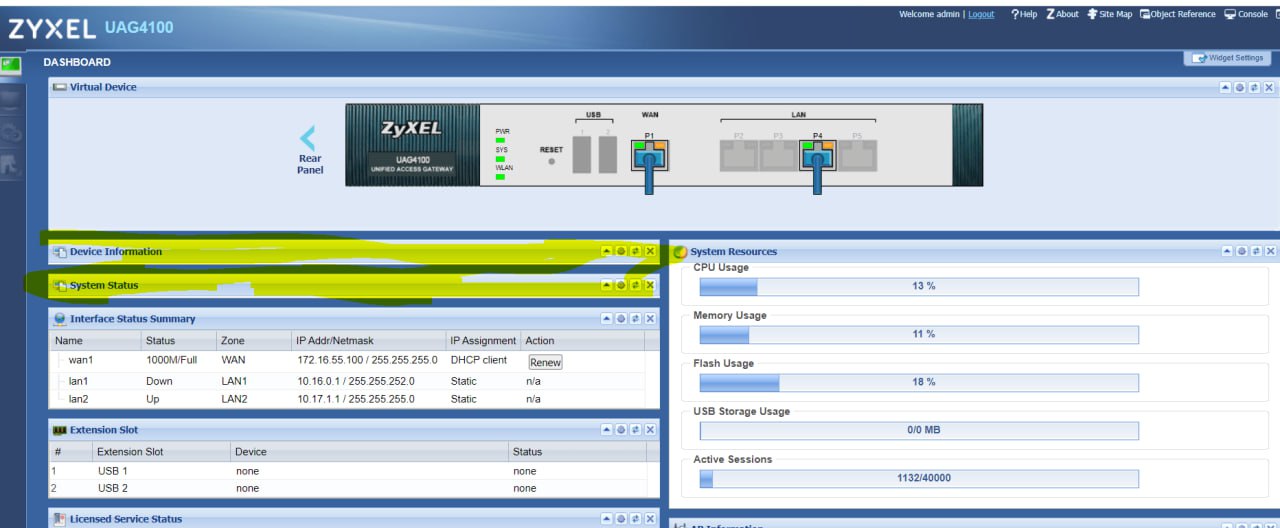
Task: Expand the System Status widget
Action: [607, 285]
